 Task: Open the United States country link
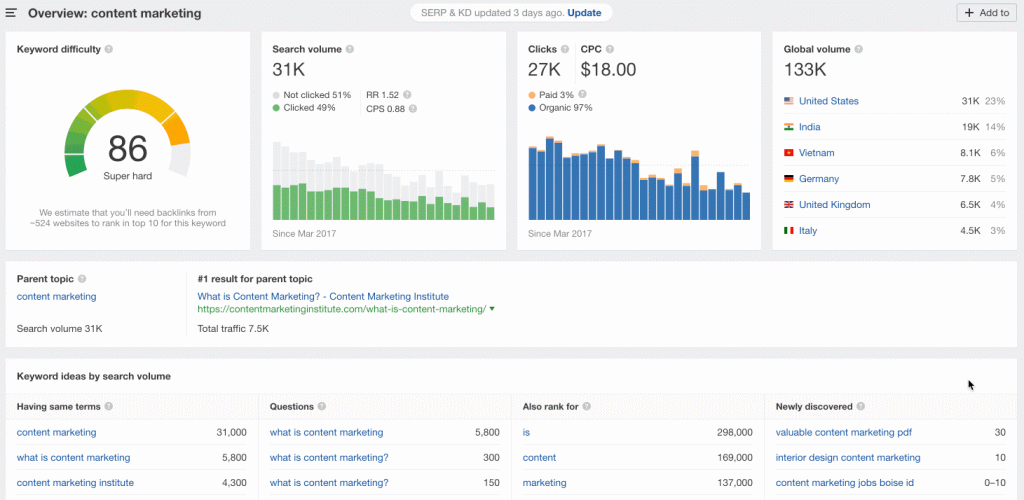[x=828, y=101]
